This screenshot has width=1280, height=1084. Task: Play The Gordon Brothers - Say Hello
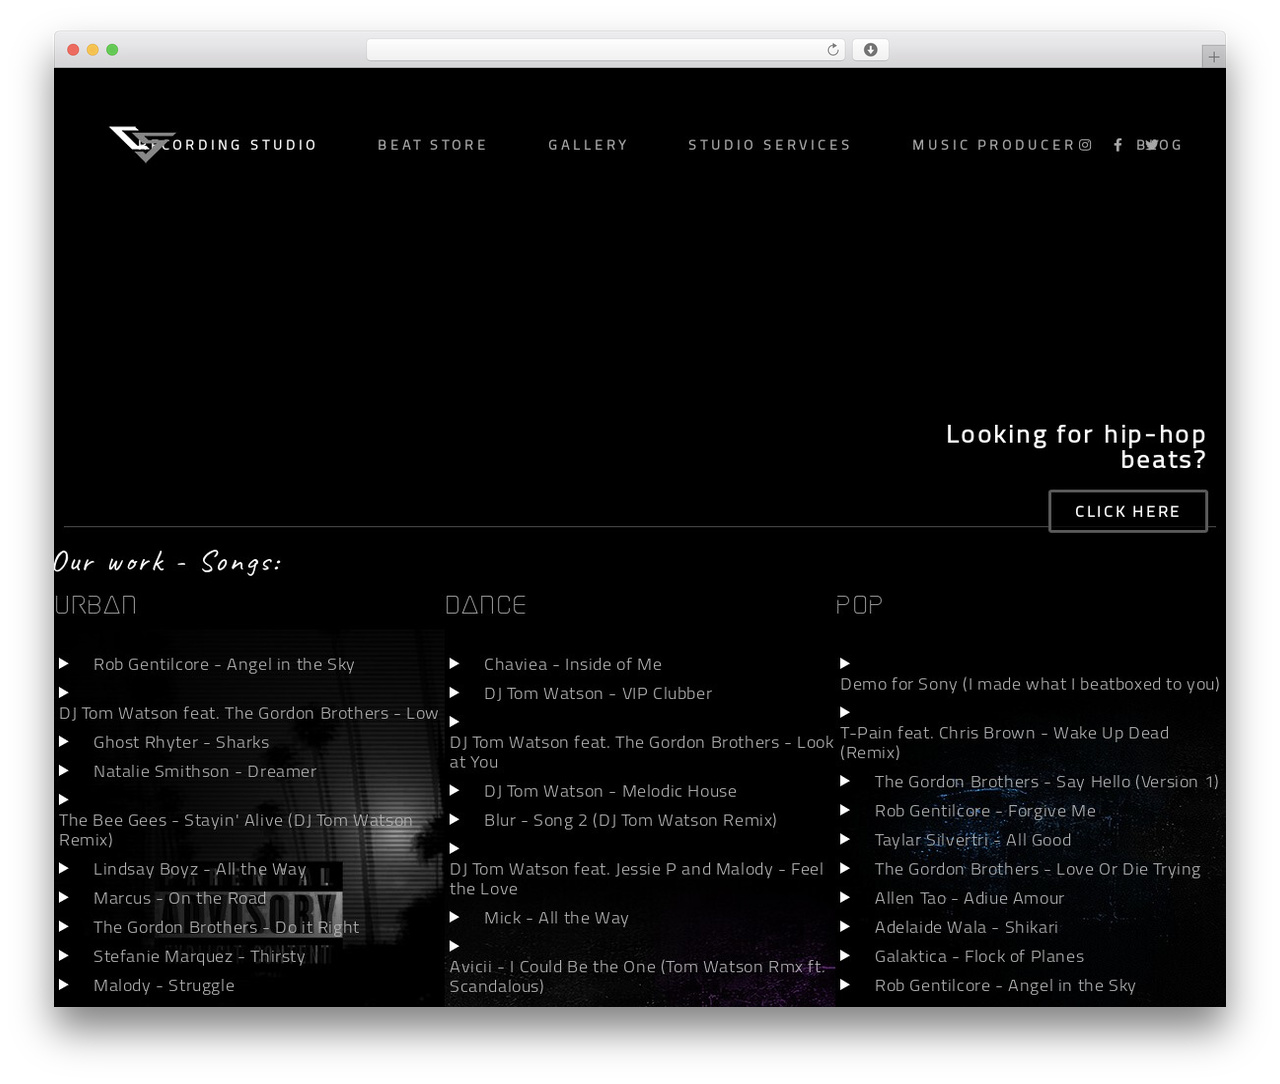[x=845, y=780]
